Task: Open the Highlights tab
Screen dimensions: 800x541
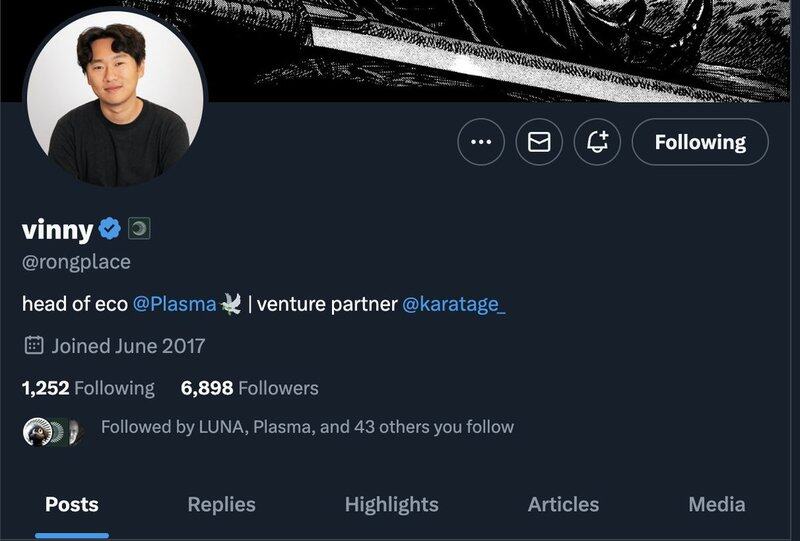Action: click(391, 505)
